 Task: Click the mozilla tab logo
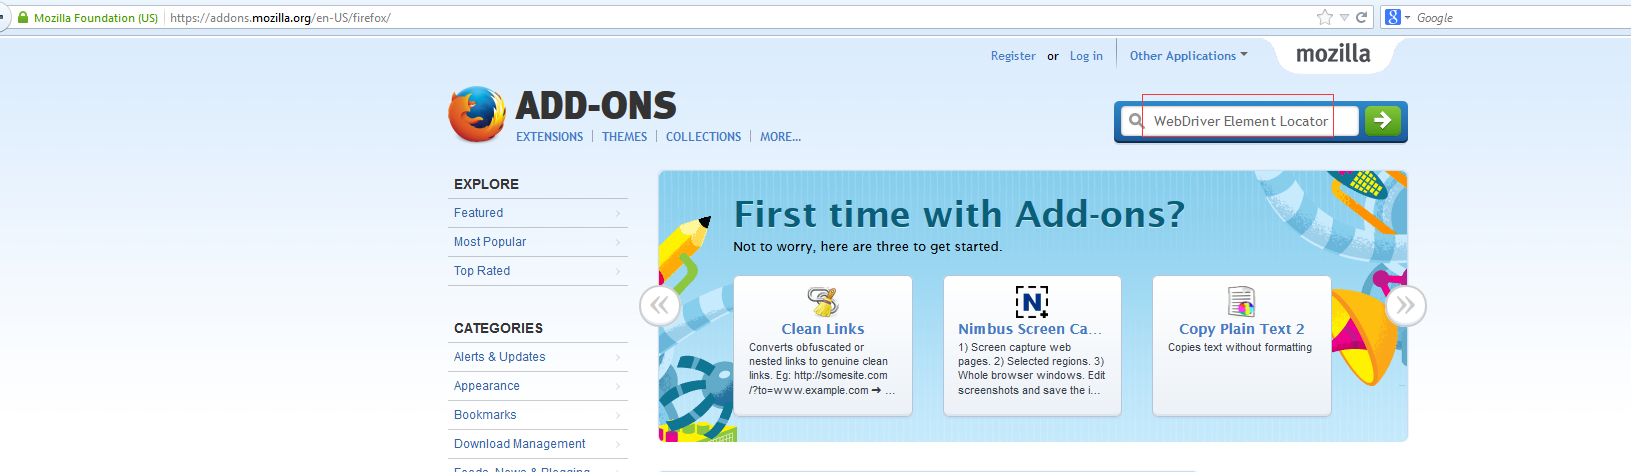pyautogui.click(x=1333, y=54)
